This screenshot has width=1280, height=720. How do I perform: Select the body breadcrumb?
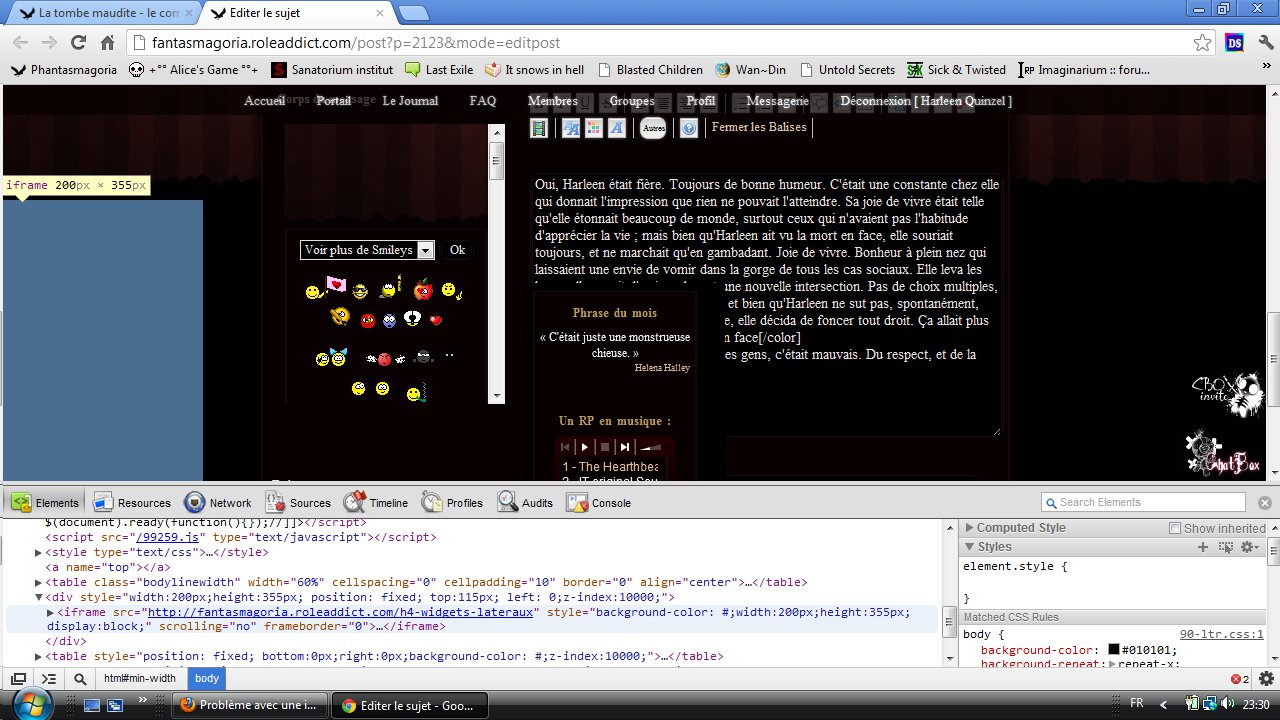[207, 678]
